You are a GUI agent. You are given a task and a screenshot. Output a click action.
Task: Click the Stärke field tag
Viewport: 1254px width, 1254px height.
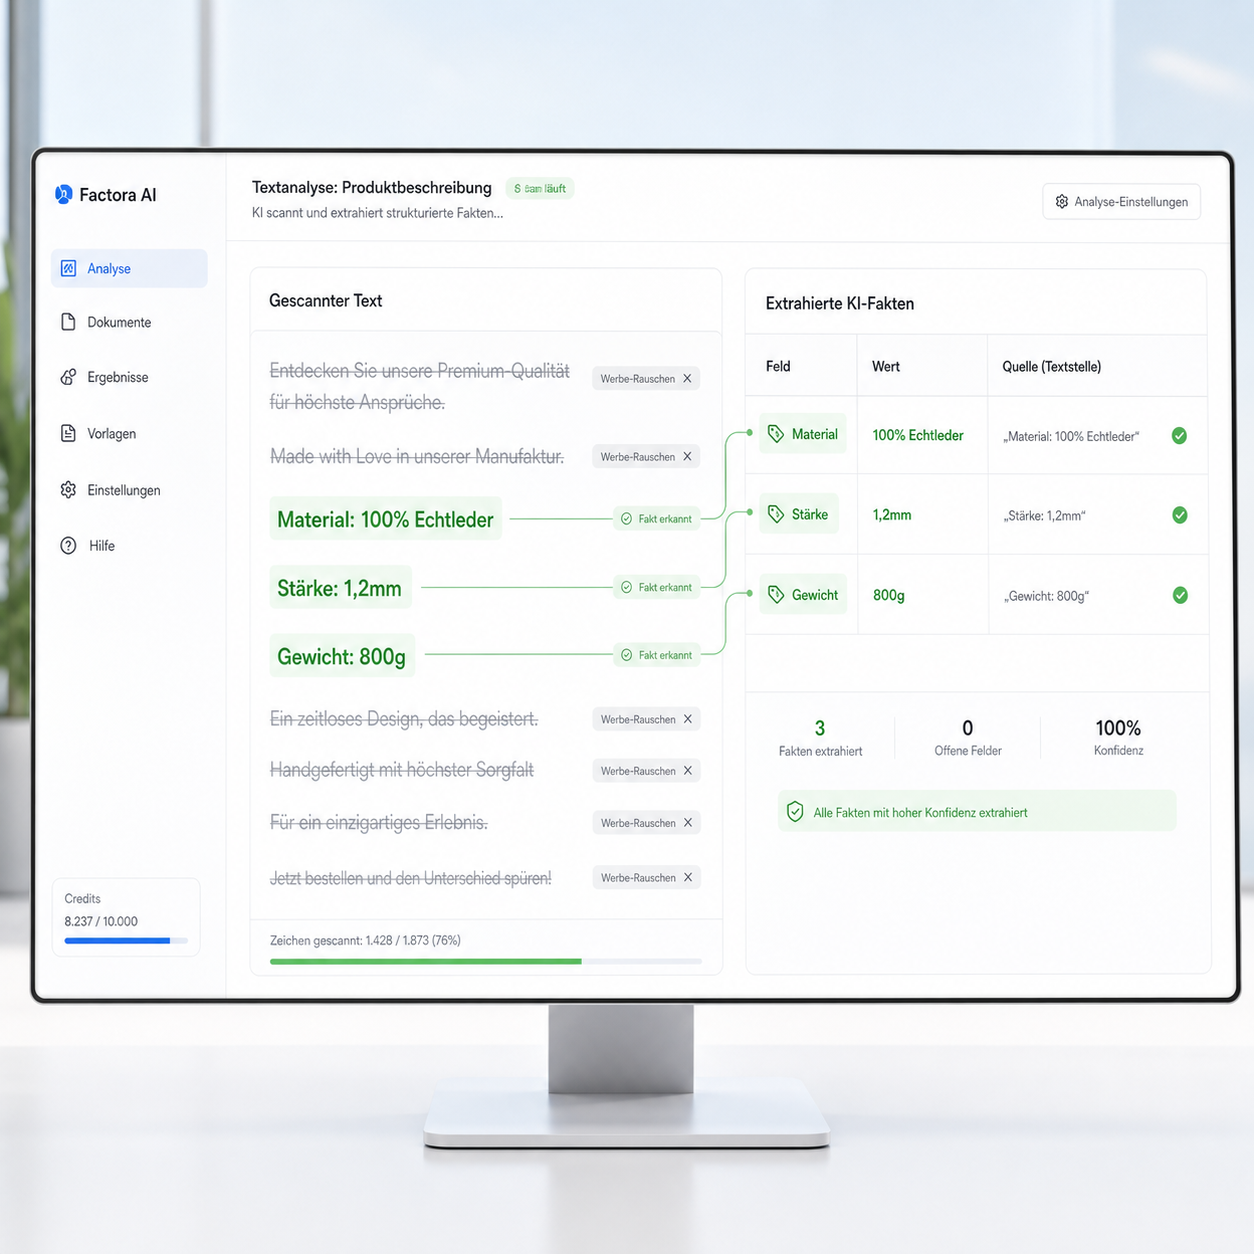click(x=798, y=514)
